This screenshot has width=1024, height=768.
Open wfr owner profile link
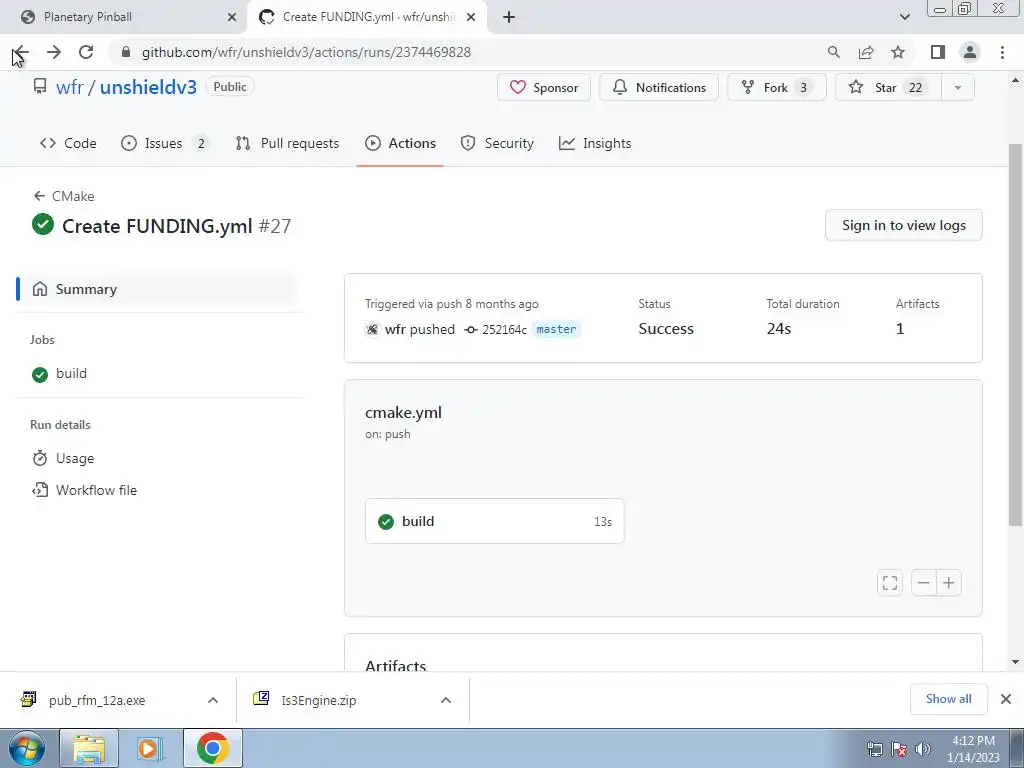coord(70,87)
